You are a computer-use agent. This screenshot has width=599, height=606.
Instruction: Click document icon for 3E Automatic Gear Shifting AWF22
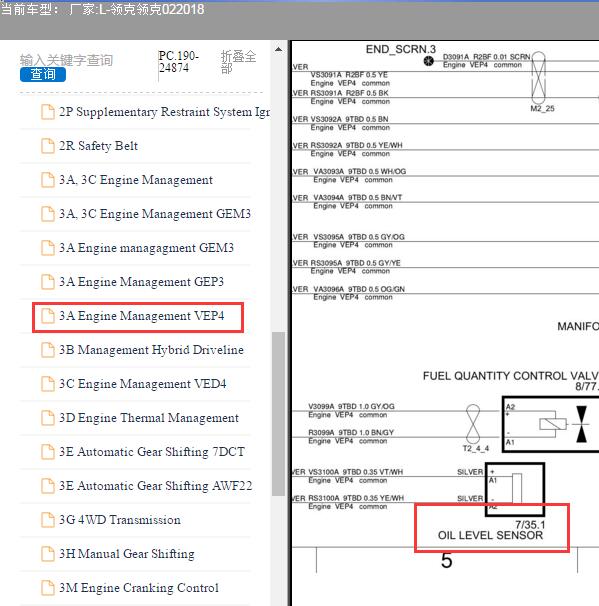48,486
